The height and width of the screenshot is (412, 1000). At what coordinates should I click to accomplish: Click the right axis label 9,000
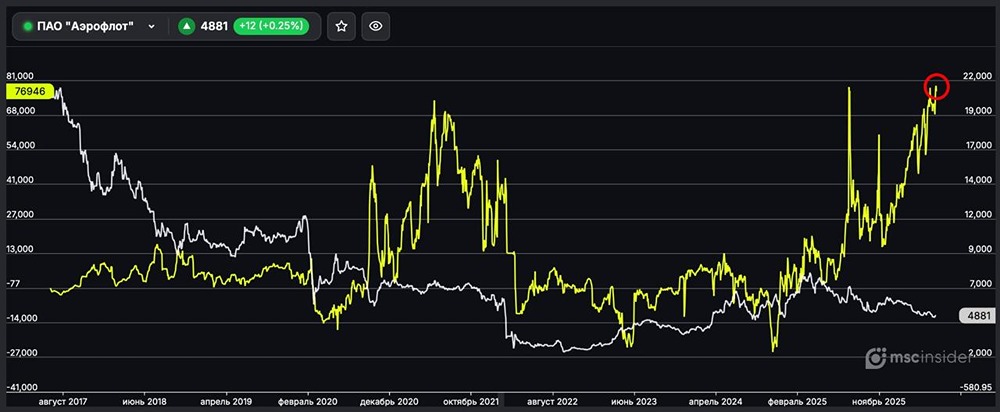tap(980, 249)
